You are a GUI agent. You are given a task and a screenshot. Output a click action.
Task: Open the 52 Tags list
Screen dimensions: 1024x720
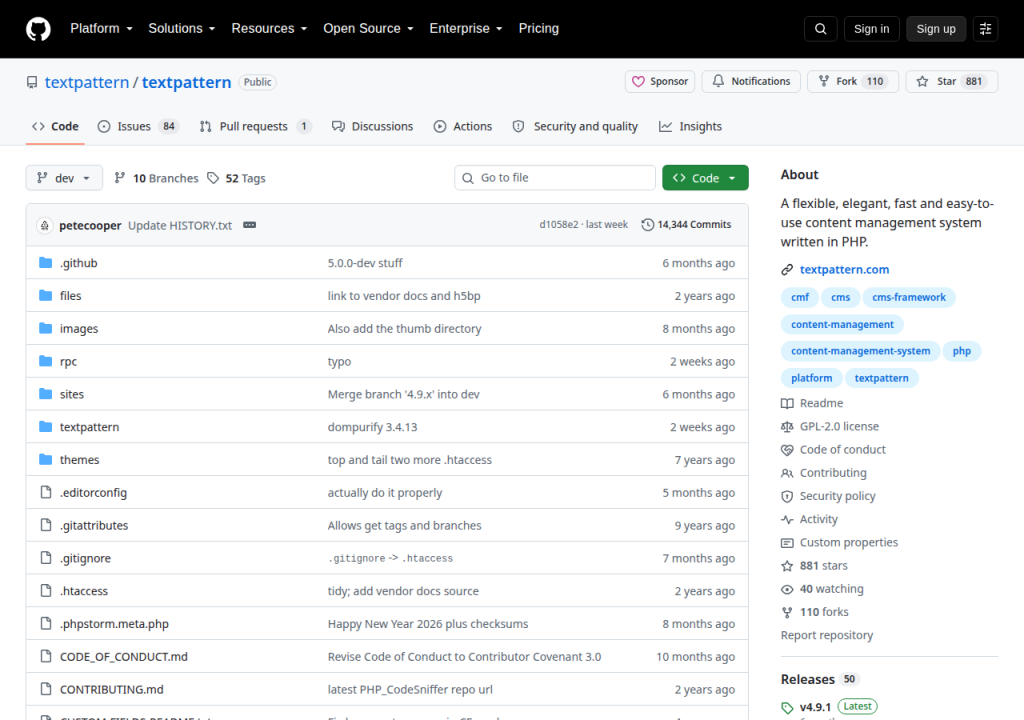tap(236, 178)
